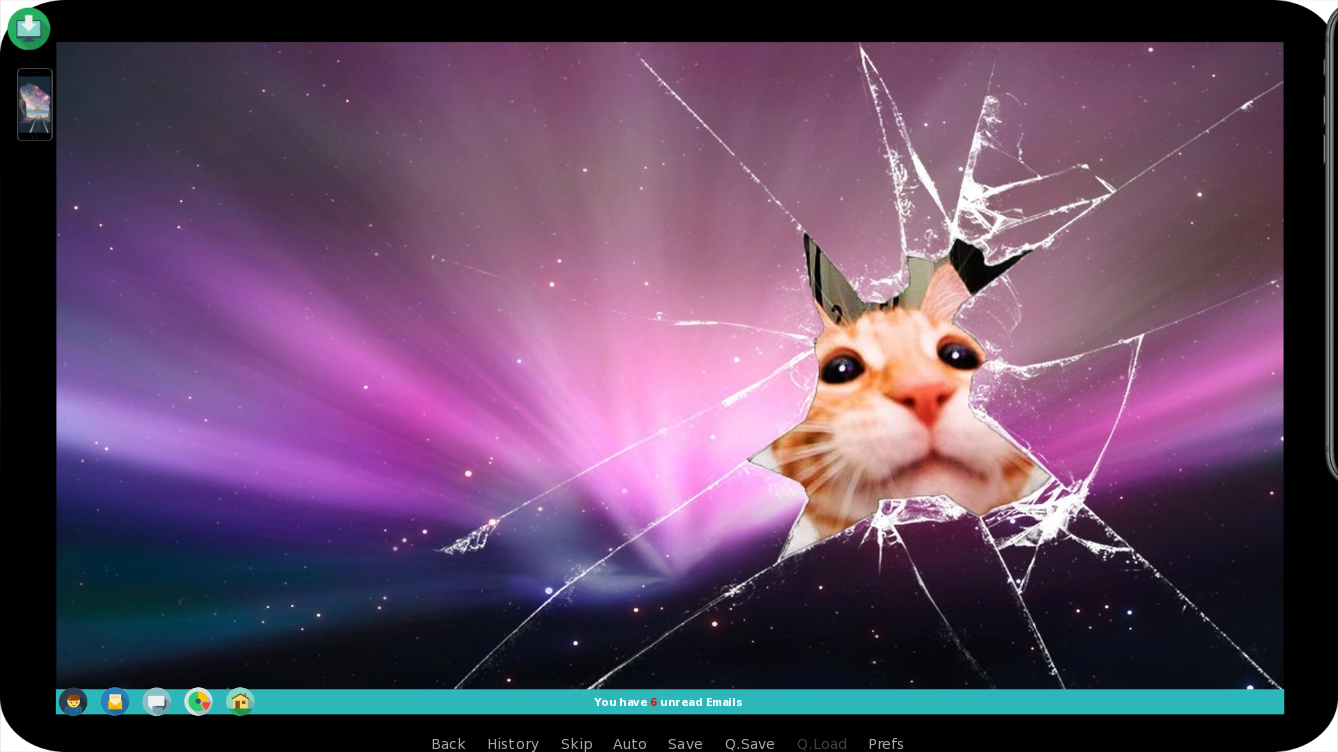Open Prefs preferences
This screenshot has height=752, width=1338.
(x=886, y=744)
